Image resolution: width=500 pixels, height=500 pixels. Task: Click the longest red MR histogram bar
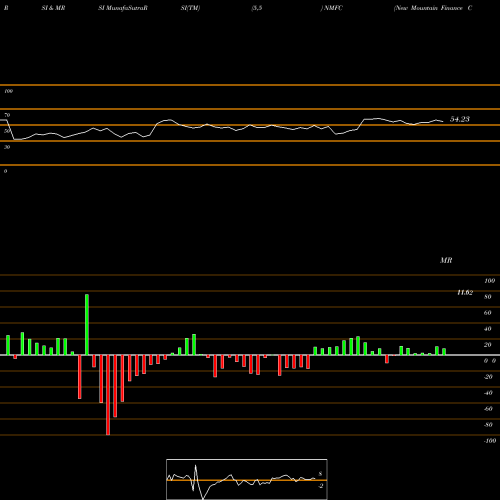(108, 395)
